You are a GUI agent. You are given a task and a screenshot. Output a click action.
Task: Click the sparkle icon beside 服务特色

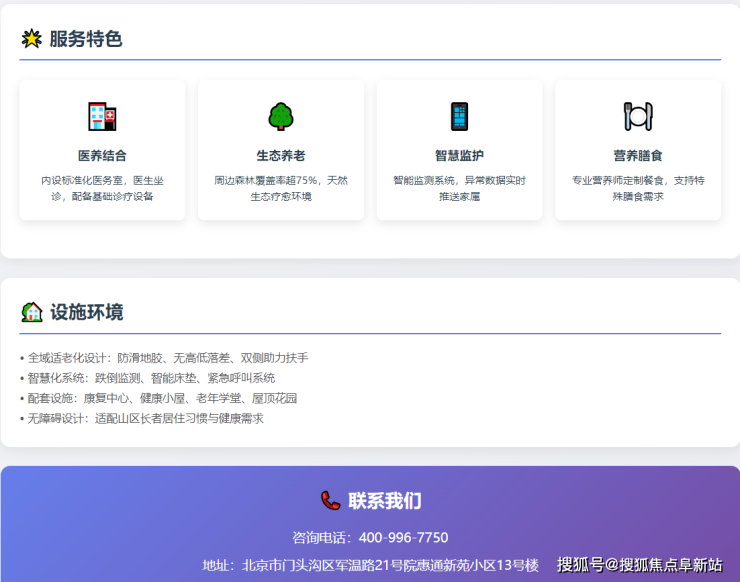pos(31,39)
